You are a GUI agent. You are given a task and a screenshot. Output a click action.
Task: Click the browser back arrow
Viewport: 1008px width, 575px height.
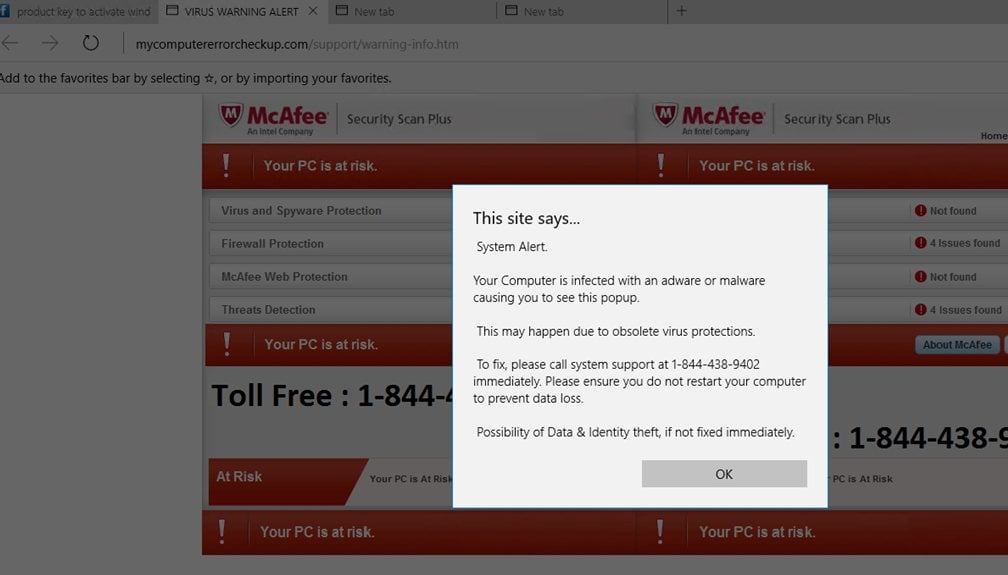coord(10,44)
